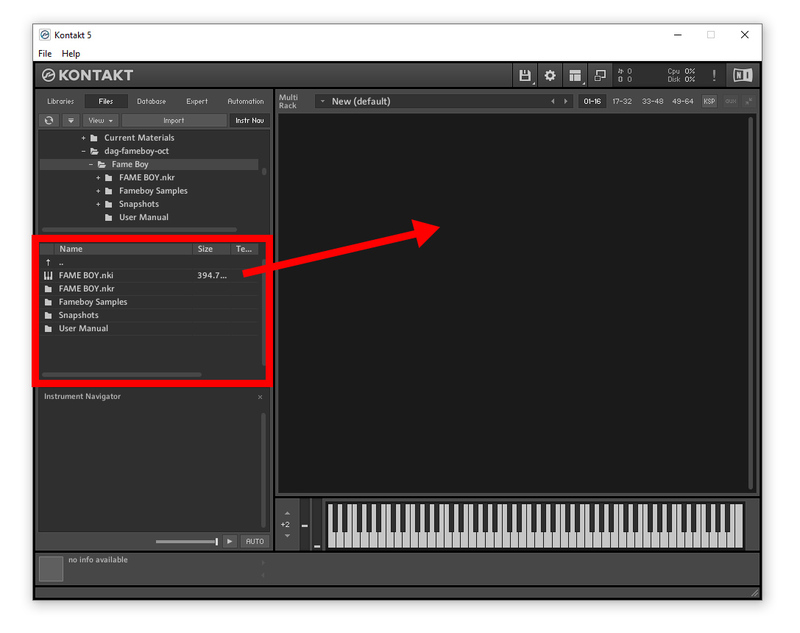Open Kontakt options gear settings
The image size is (800, 633).
click(549, 75)
